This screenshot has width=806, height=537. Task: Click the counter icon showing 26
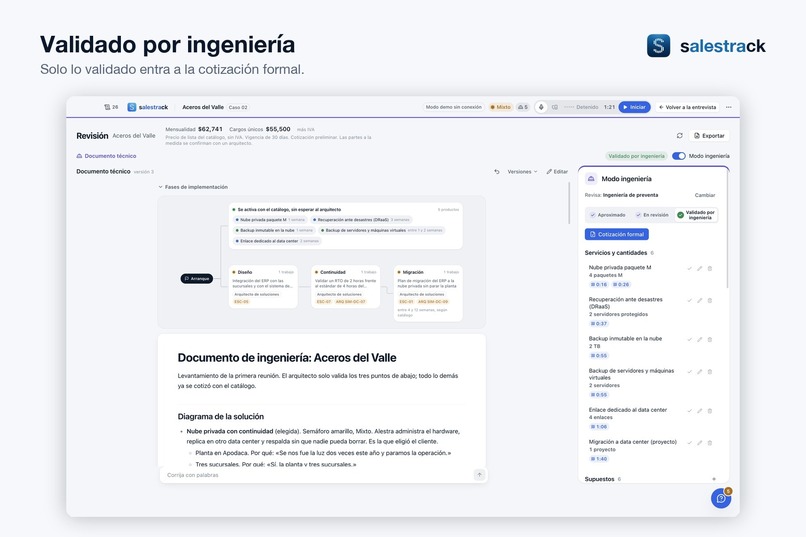(x=111, y=107)
